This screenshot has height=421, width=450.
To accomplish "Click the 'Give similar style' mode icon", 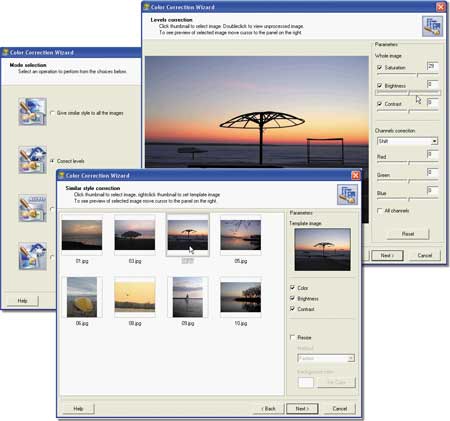I will 32,112.
